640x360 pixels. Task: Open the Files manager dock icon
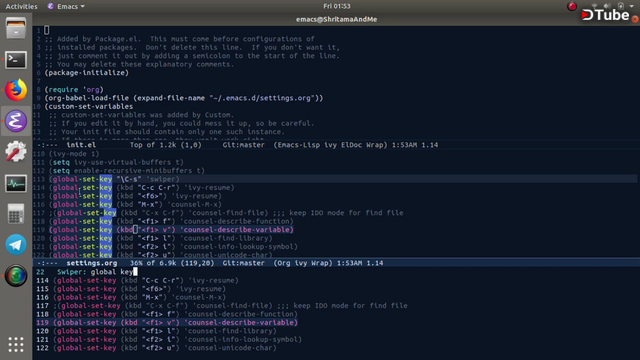pos(16,29)
